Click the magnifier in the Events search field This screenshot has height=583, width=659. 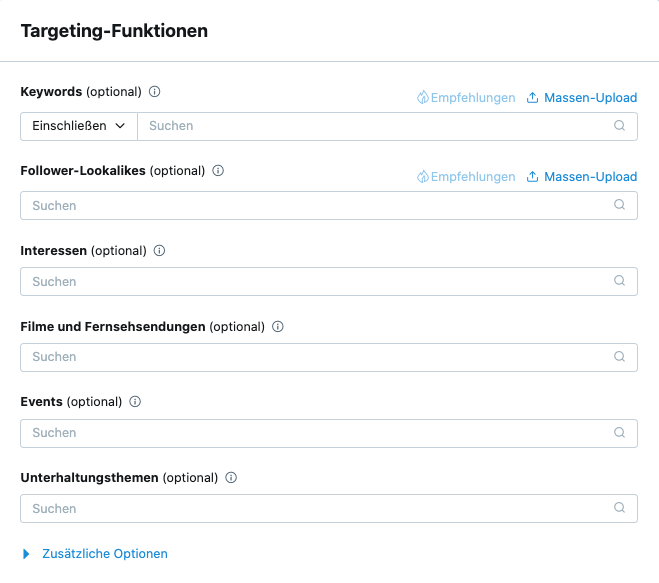click(619, 432)
